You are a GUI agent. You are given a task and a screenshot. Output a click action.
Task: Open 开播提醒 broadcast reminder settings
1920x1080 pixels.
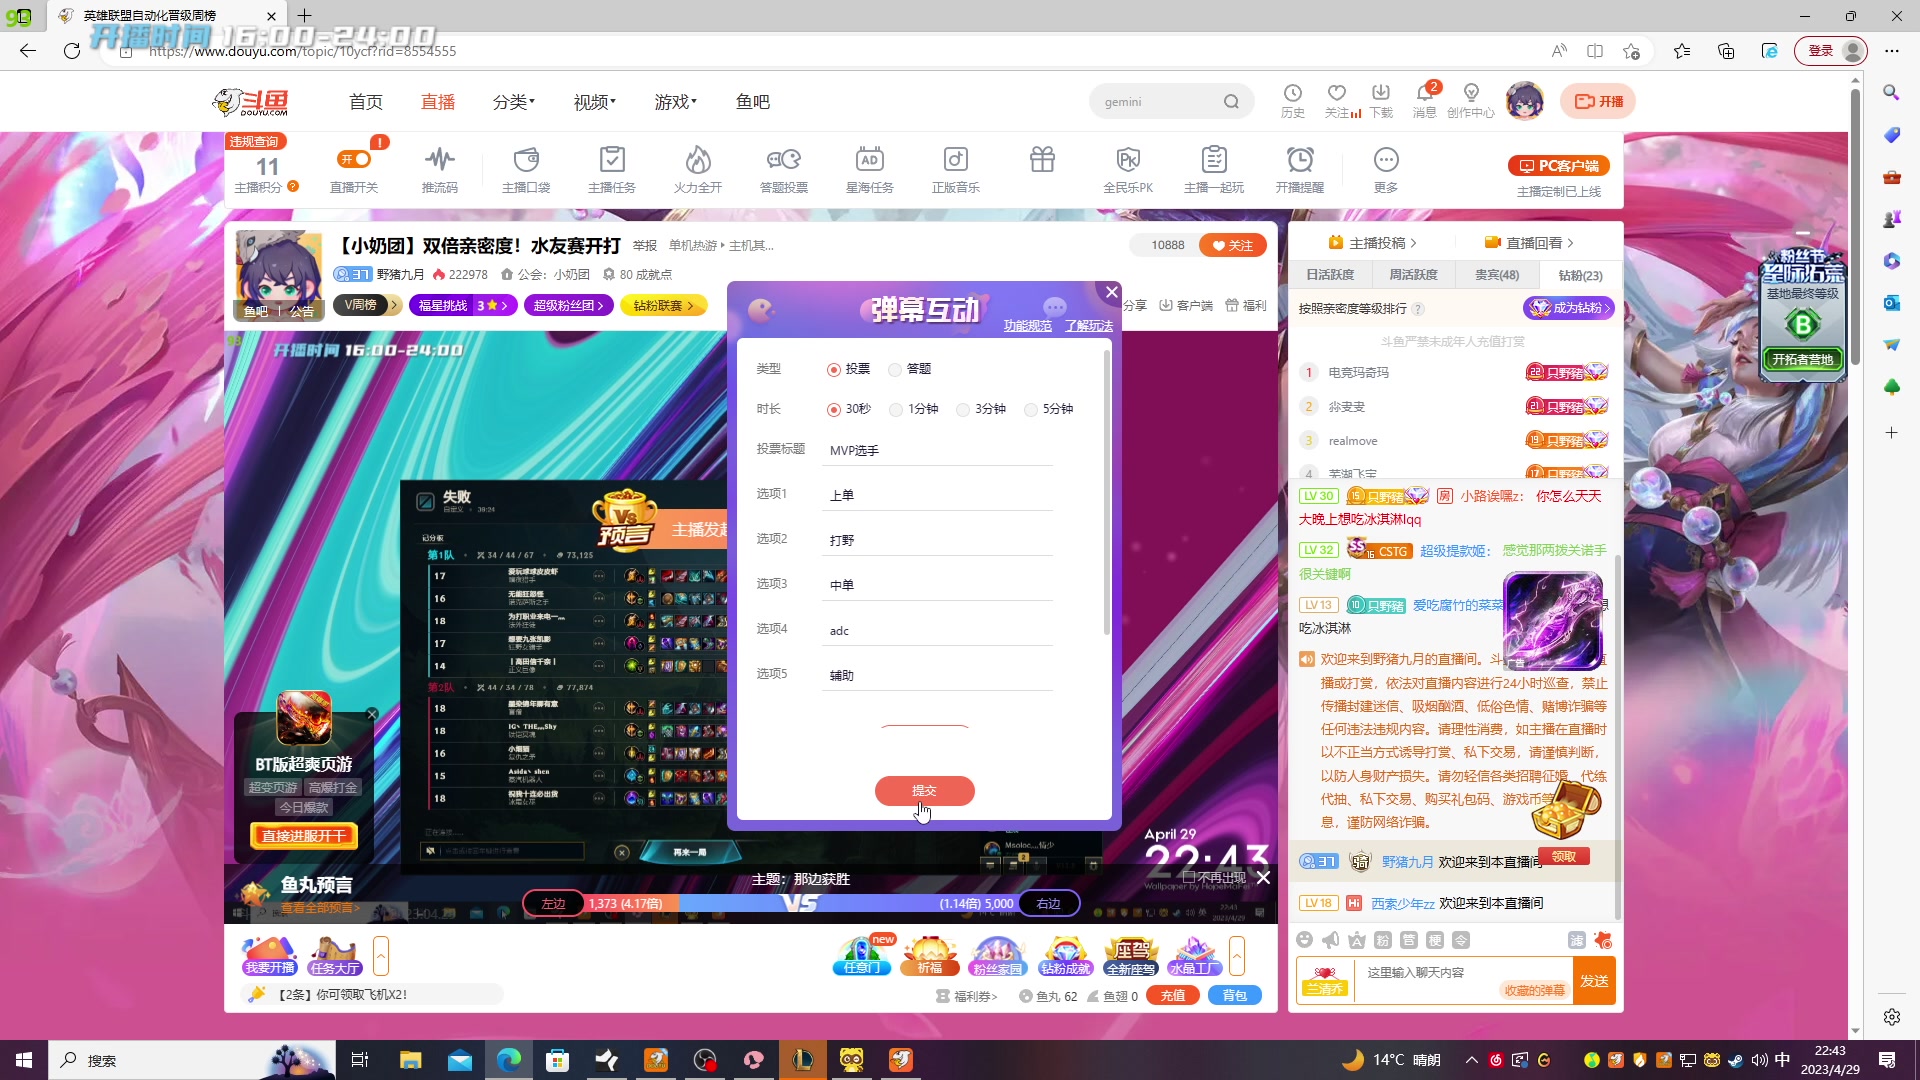[x=1299, y=168]
